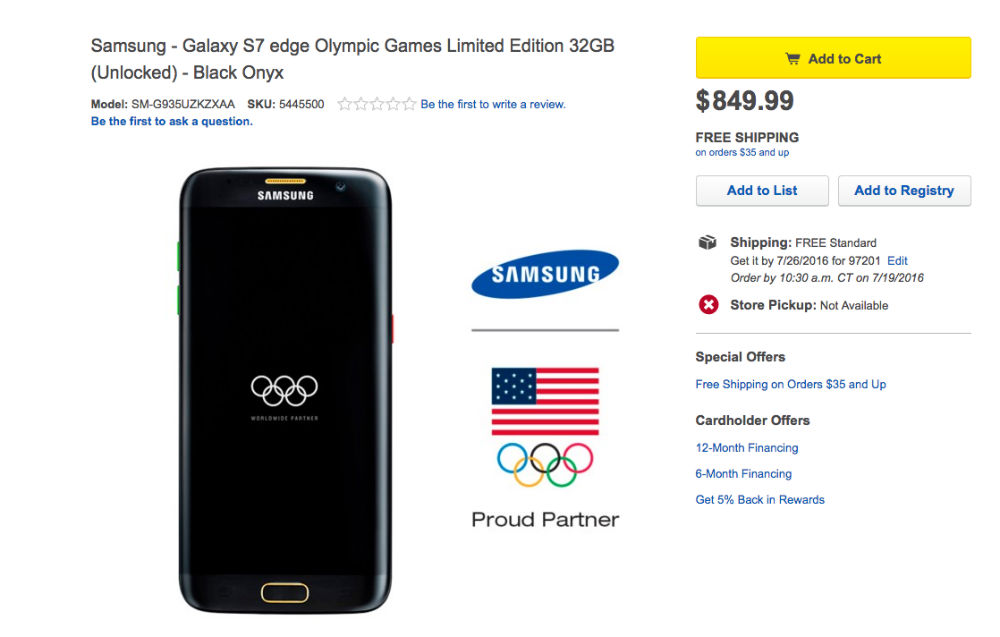Image resolution: width=1000 pixels, height=637 pixels.
Task: Click the shipping package icon
Action: tap(707, 242)
